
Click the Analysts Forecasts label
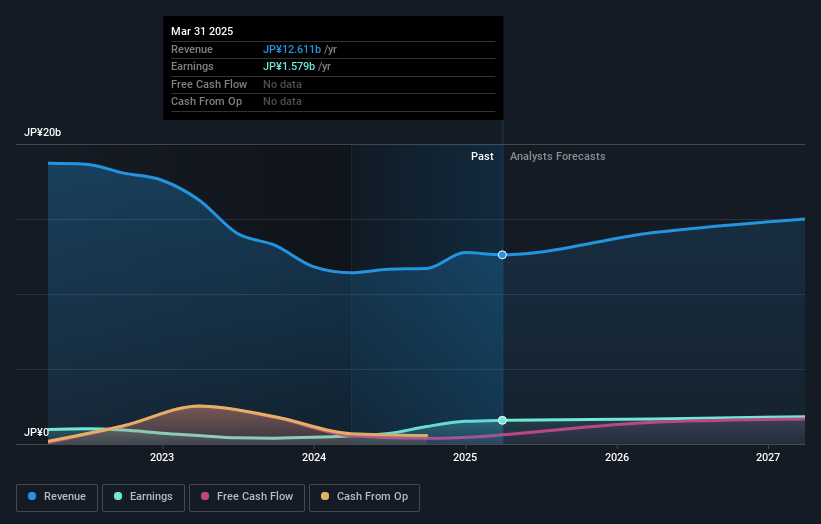558,157
